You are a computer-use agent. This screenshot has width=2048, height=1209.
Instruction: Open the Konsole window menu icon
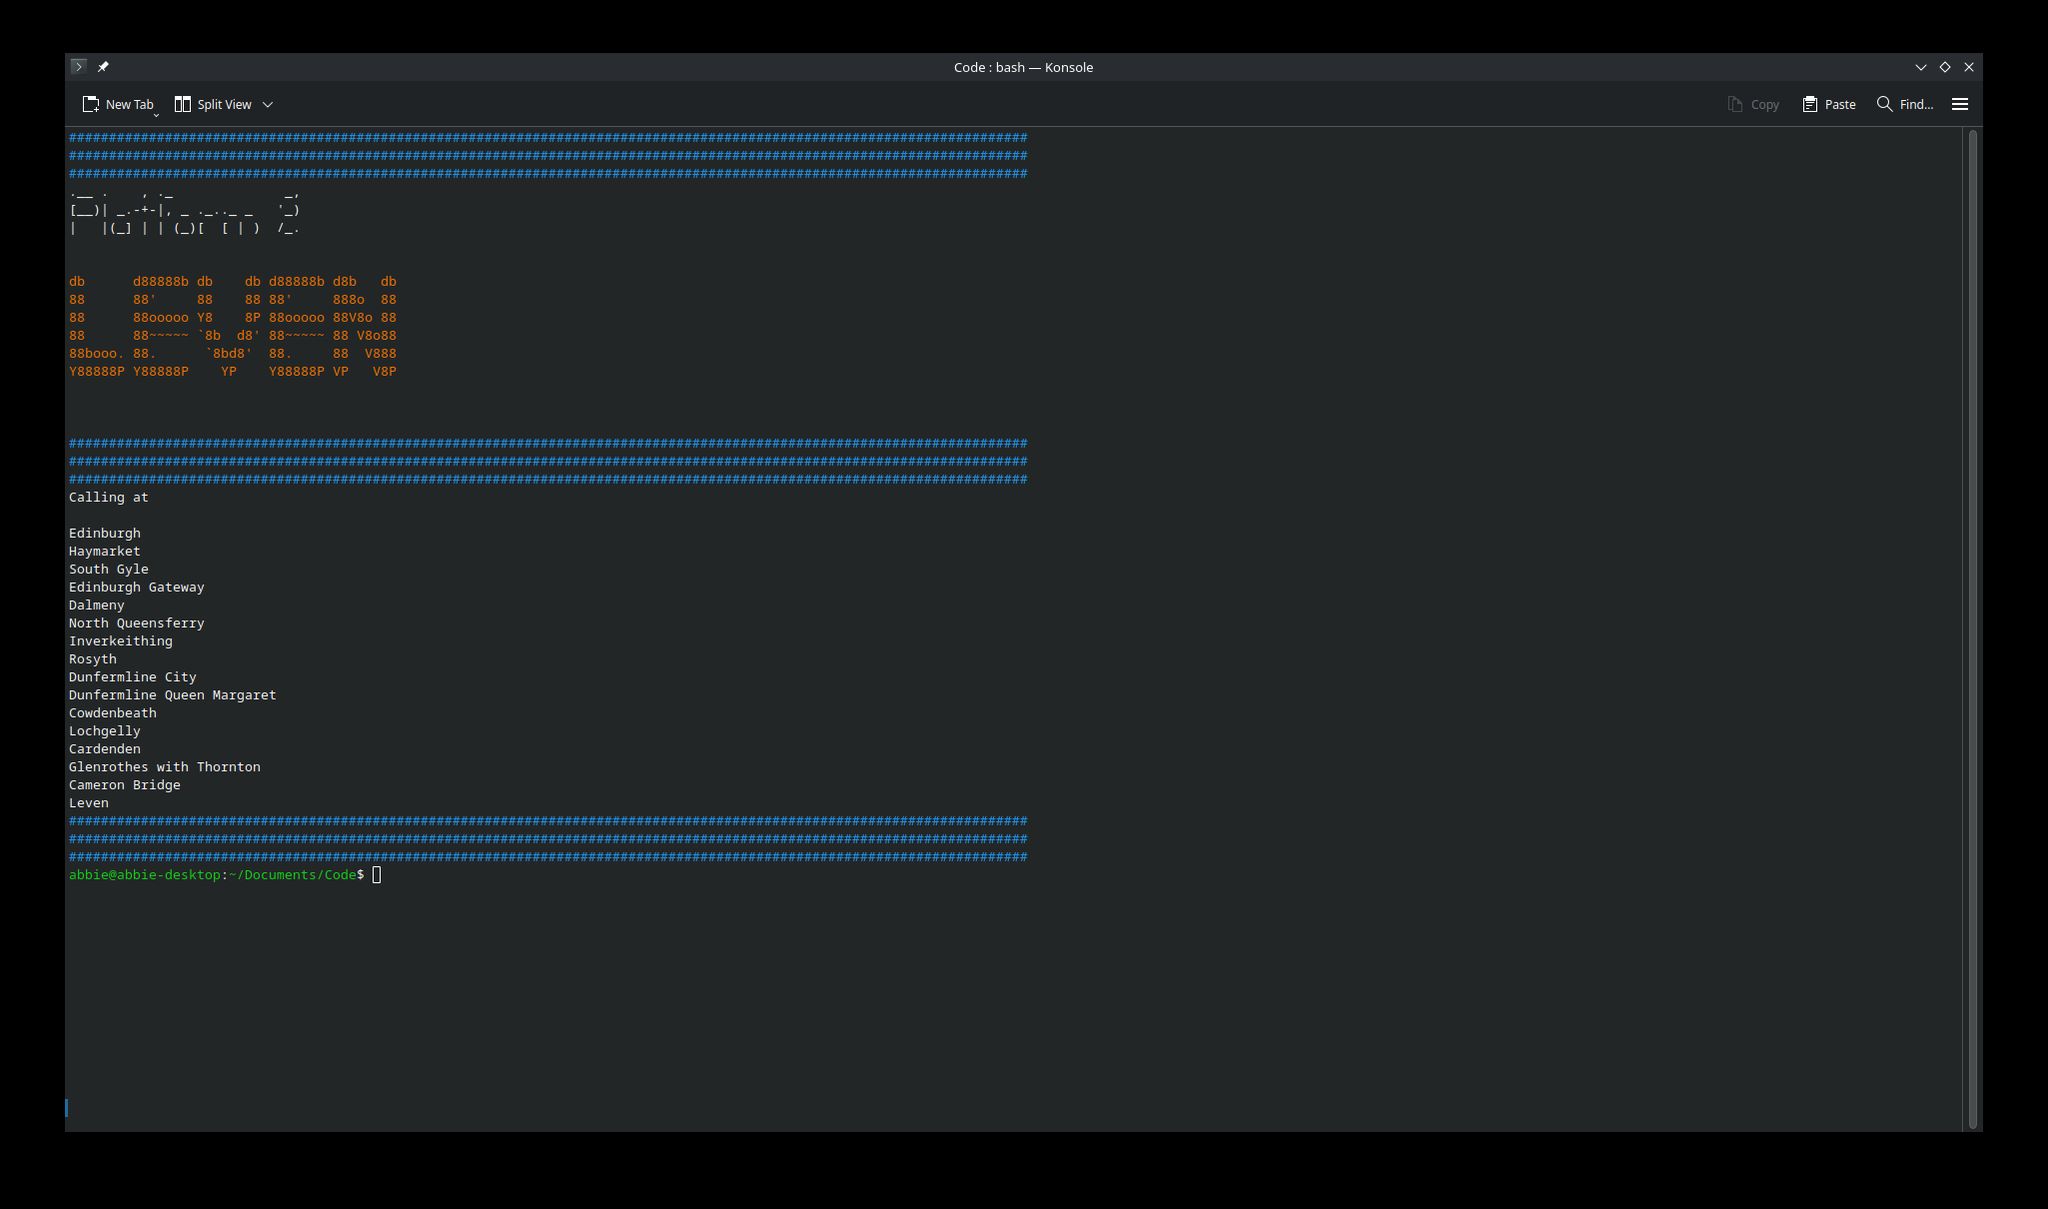(78, 67)
